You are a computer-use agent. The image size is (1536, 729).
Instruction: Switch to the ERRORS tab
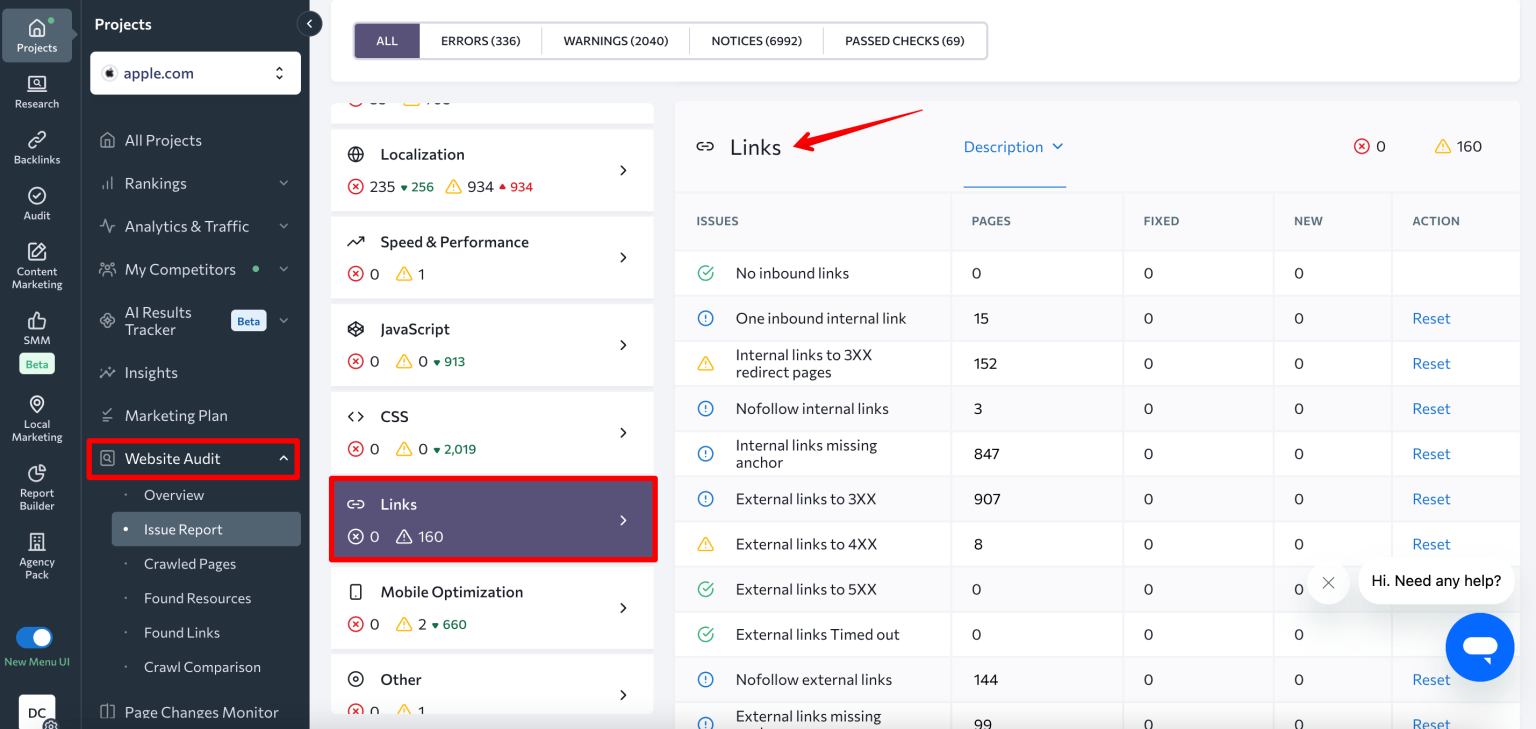click(x=481, y=41)
